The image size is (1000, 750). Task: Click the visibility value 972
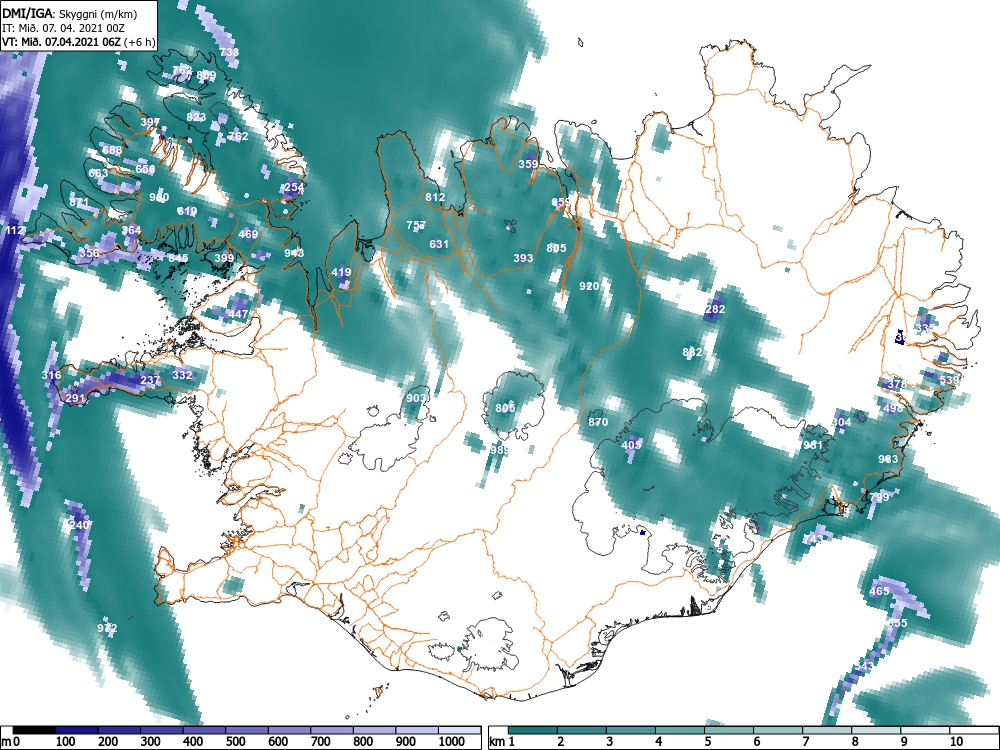107,628
